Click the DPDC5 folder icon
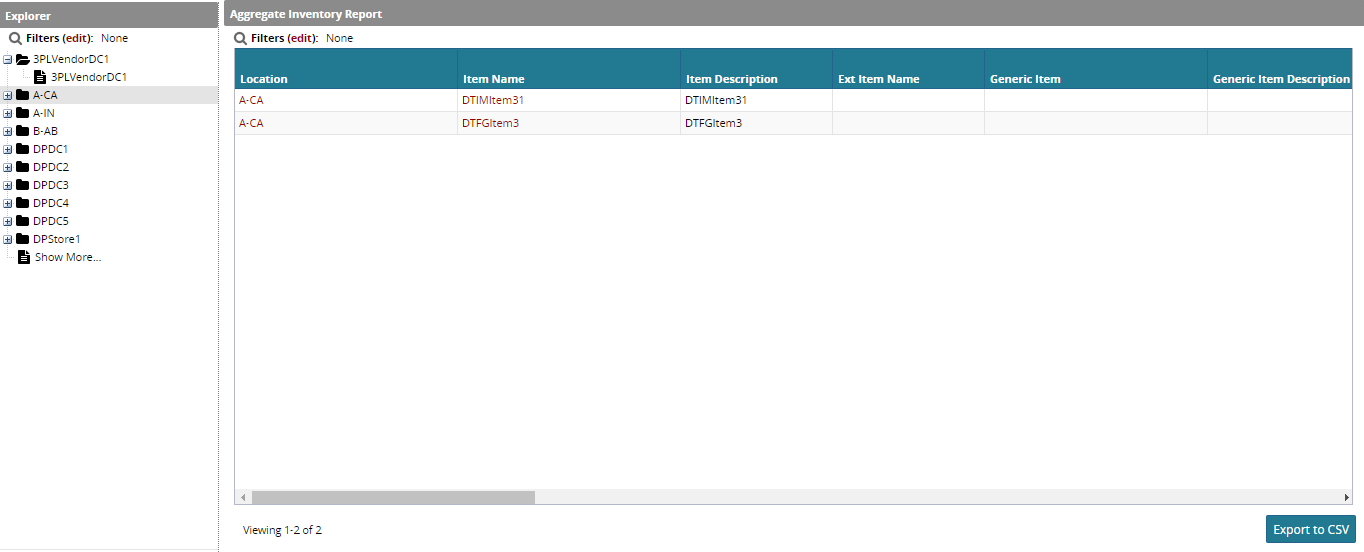1364x552 pixels. [x=23, y=221]
